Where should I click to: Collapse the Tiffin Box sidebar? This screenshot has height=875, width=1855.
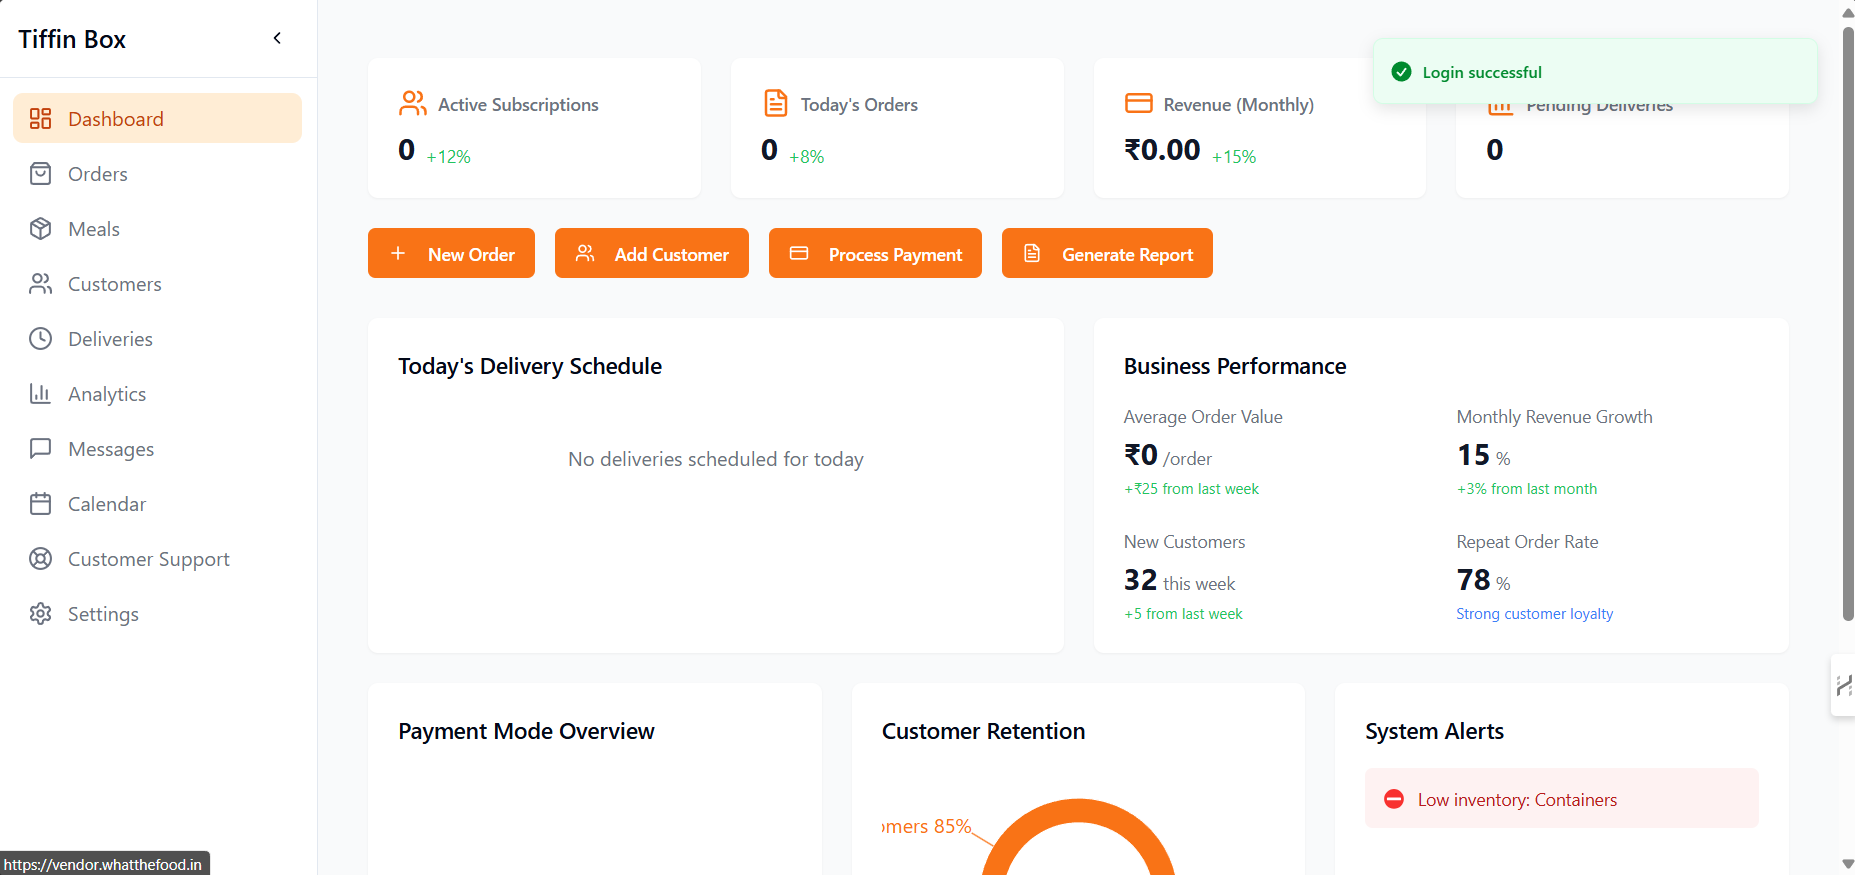(x=277, y=39)
